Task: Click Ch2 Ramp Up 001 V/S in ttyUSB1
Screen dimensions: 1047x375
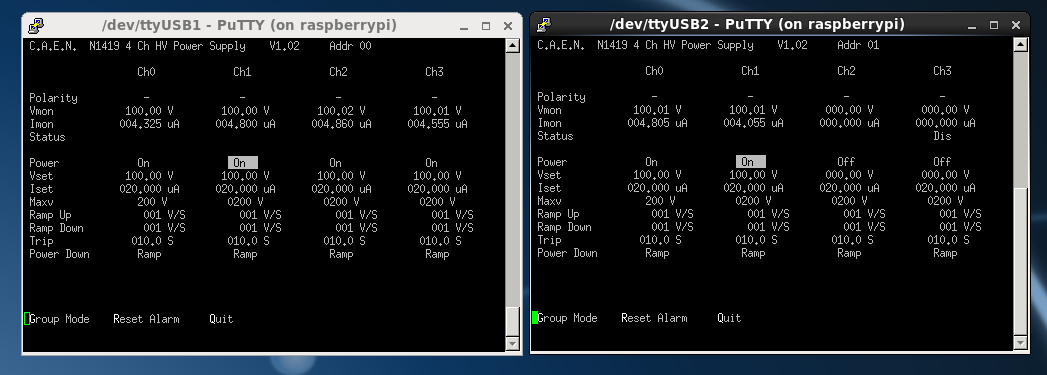Action: point(357,215)
